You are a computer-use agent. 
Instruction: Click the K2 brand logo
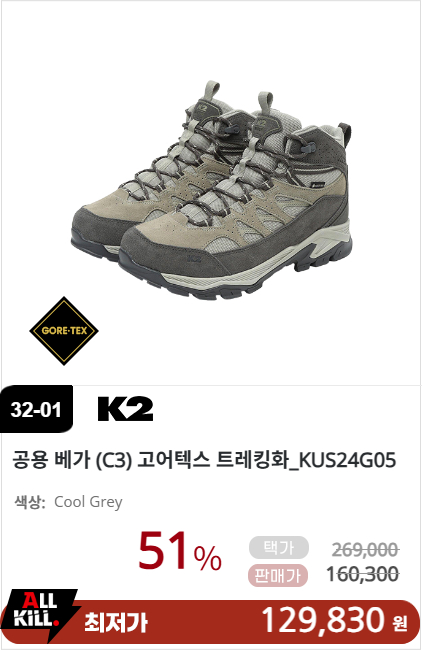click(x=125, y=409)
